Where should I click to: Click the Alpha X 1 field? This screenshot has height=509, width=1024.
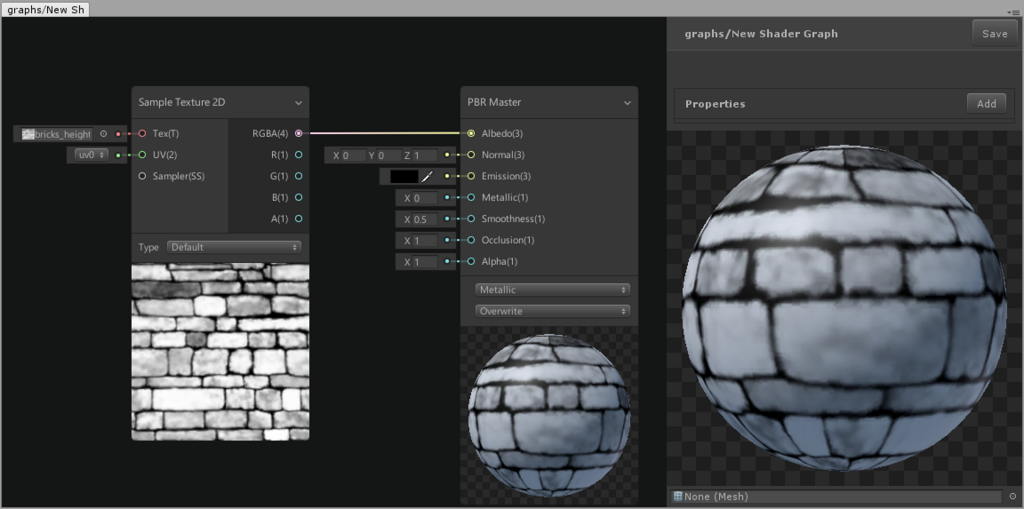pyautogui.click(x=424, y=262)
